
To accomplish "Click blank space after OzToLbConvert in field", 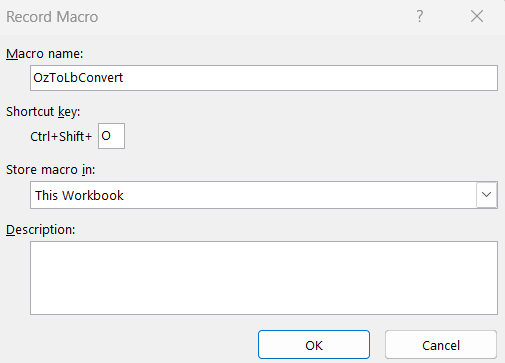I will pyautogui.click(x=310, y=78).
